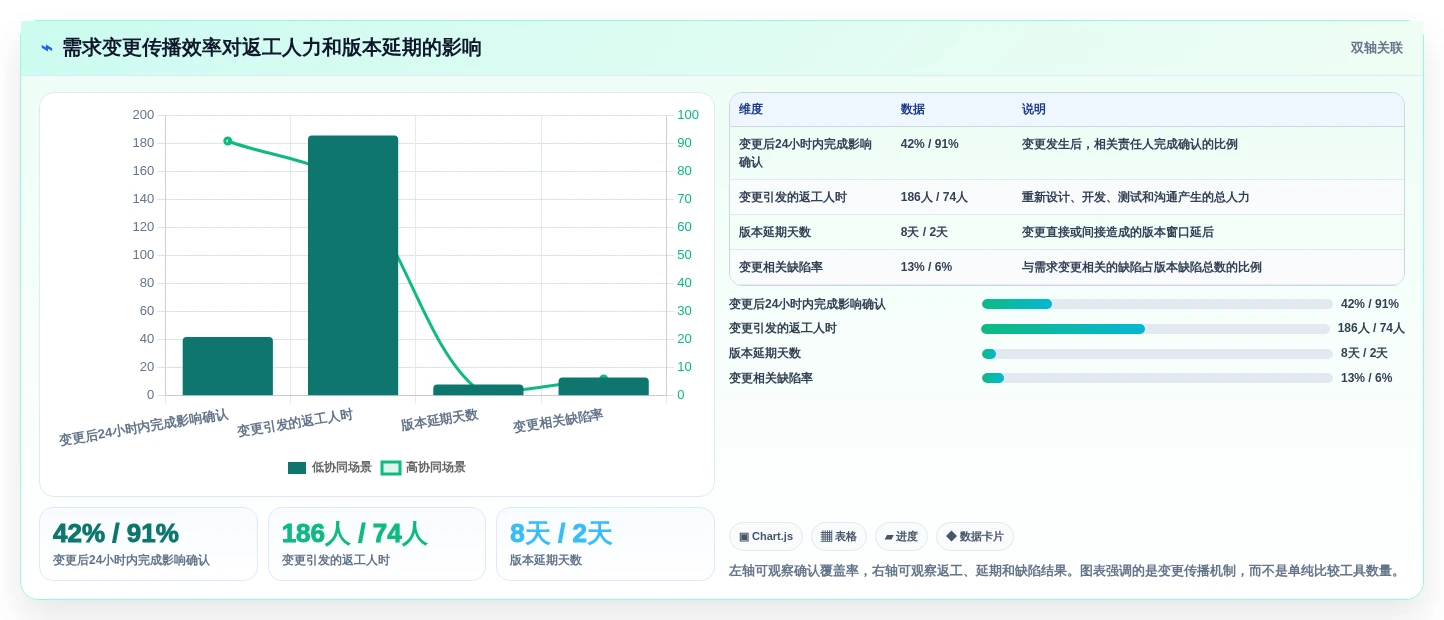
Task: Click the 双轴关联 badge in header
Action: point(1376,48)
